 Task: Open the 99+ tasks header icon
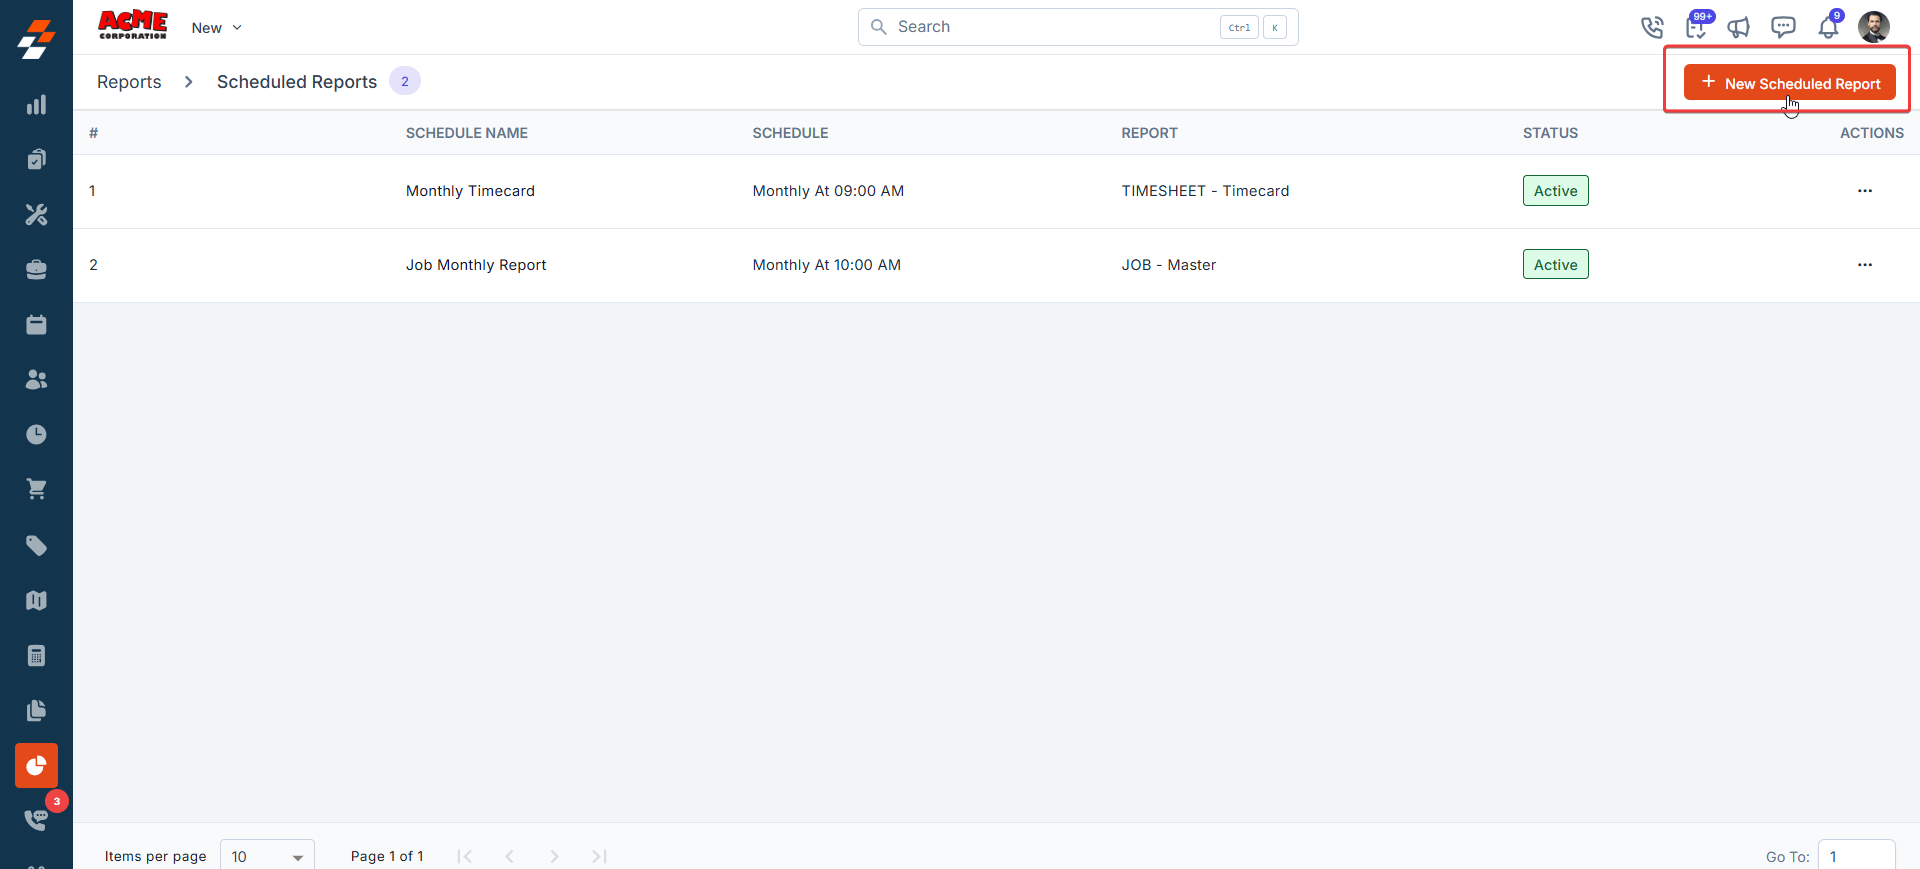pos(1697,26)
